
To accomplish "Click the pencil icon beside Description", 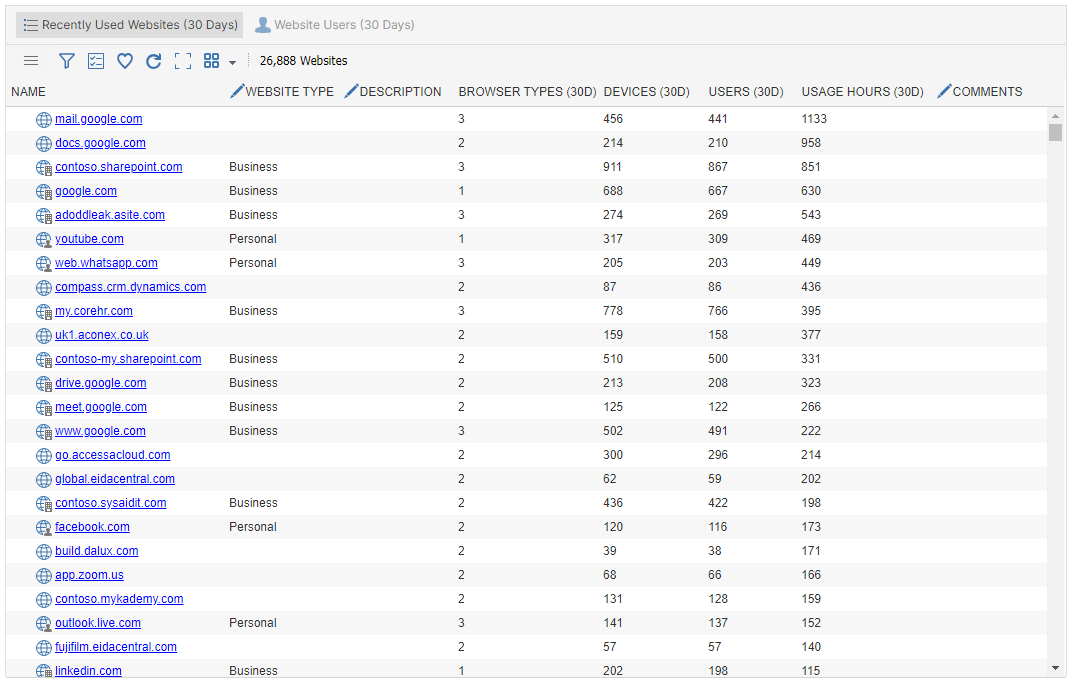I will pos(351,90).
